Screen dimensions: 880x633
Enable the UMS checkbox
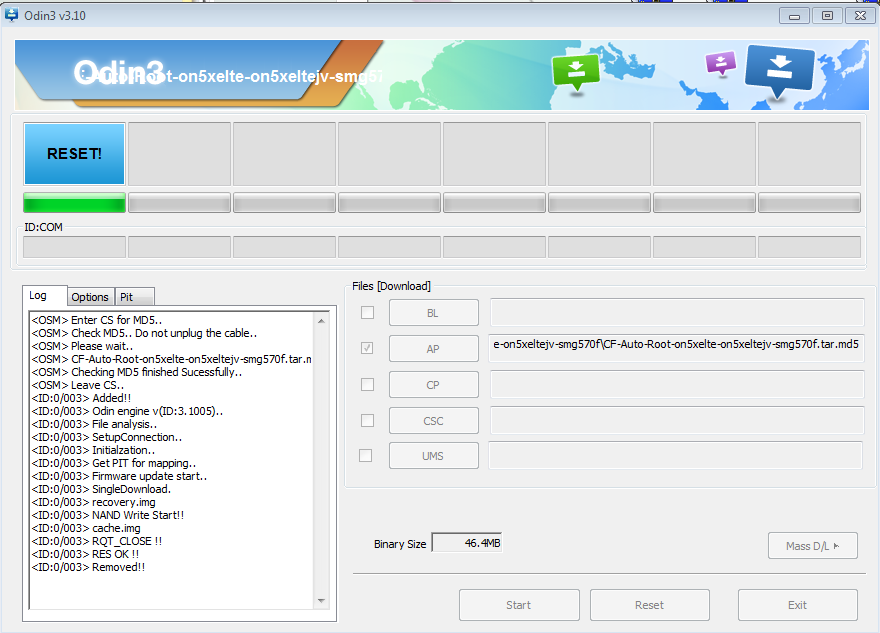click(x=365, y=456)
